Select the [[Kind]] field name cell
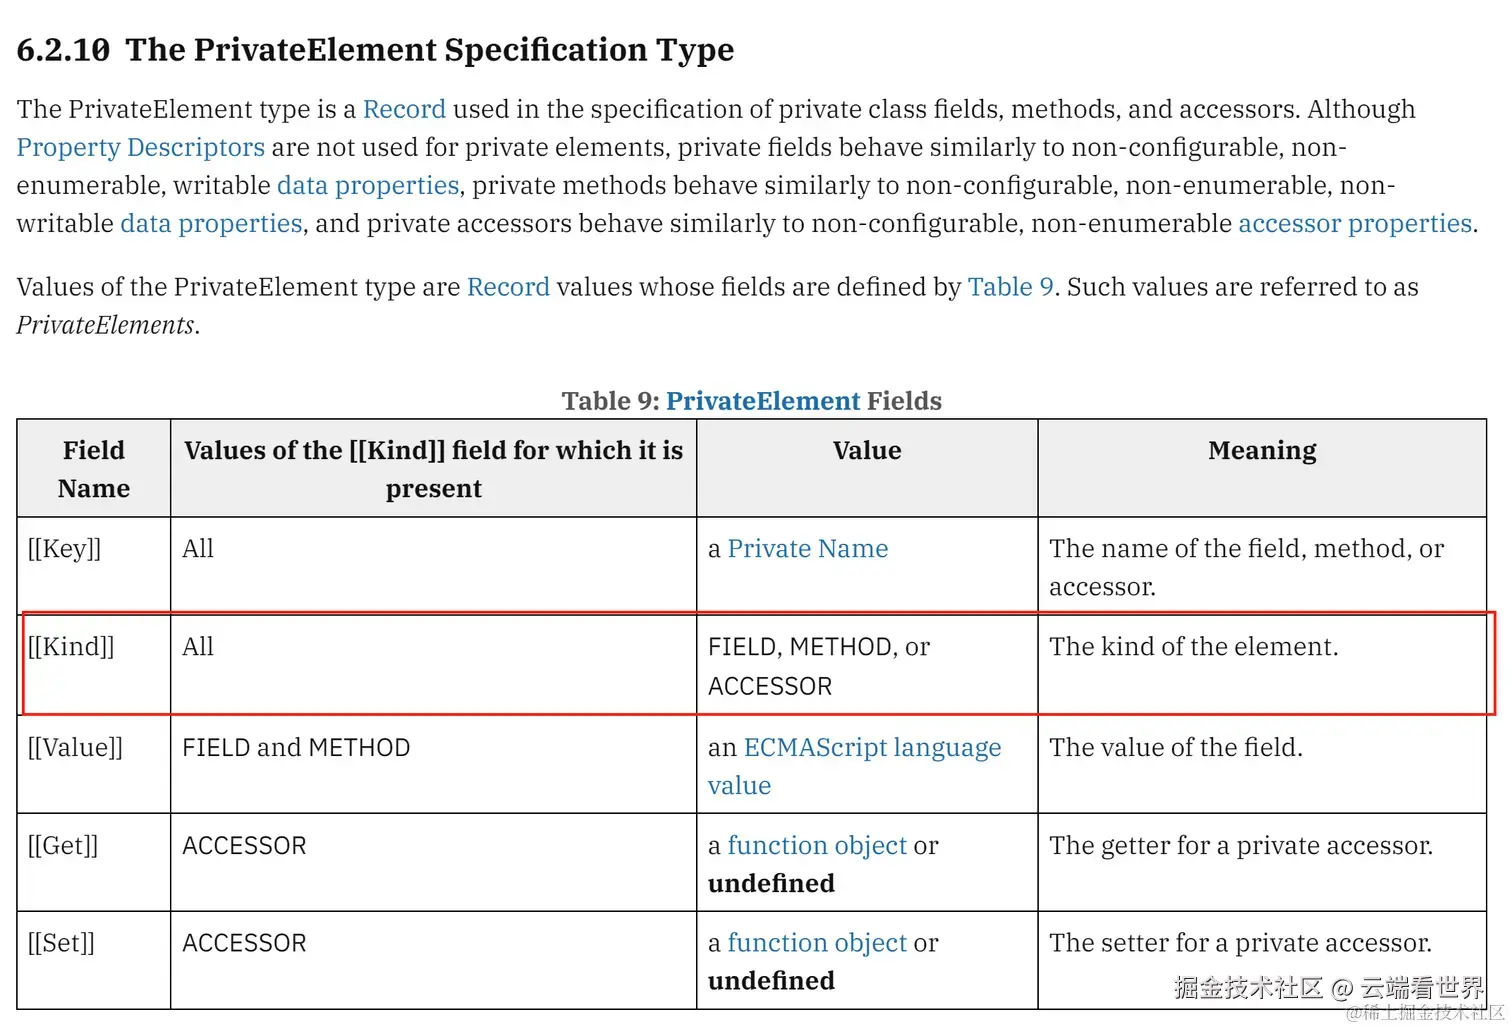This screenshot has height=1029, width=1512. 72,647
